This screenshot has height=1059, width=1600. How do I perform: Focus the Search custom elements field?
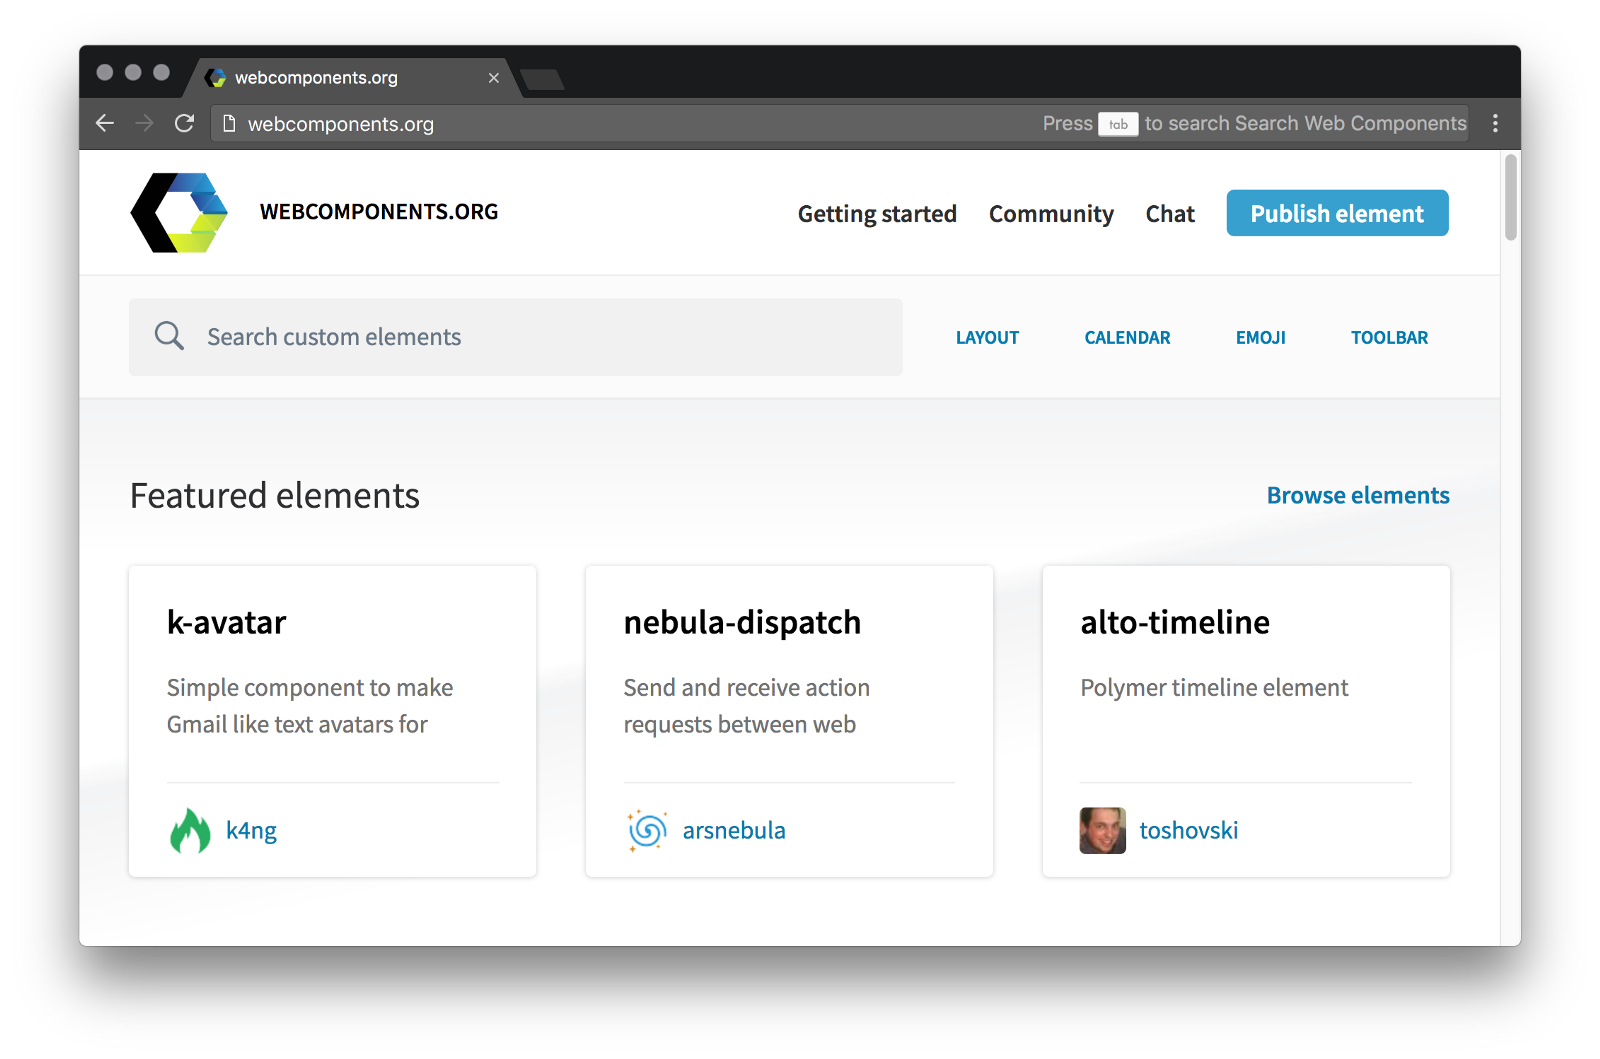point(540,337)
